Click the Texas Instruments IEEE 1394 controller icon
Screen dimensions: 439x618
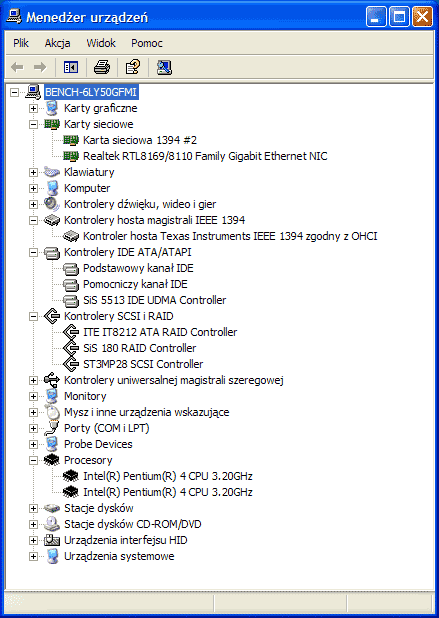(x=71, y=236)
